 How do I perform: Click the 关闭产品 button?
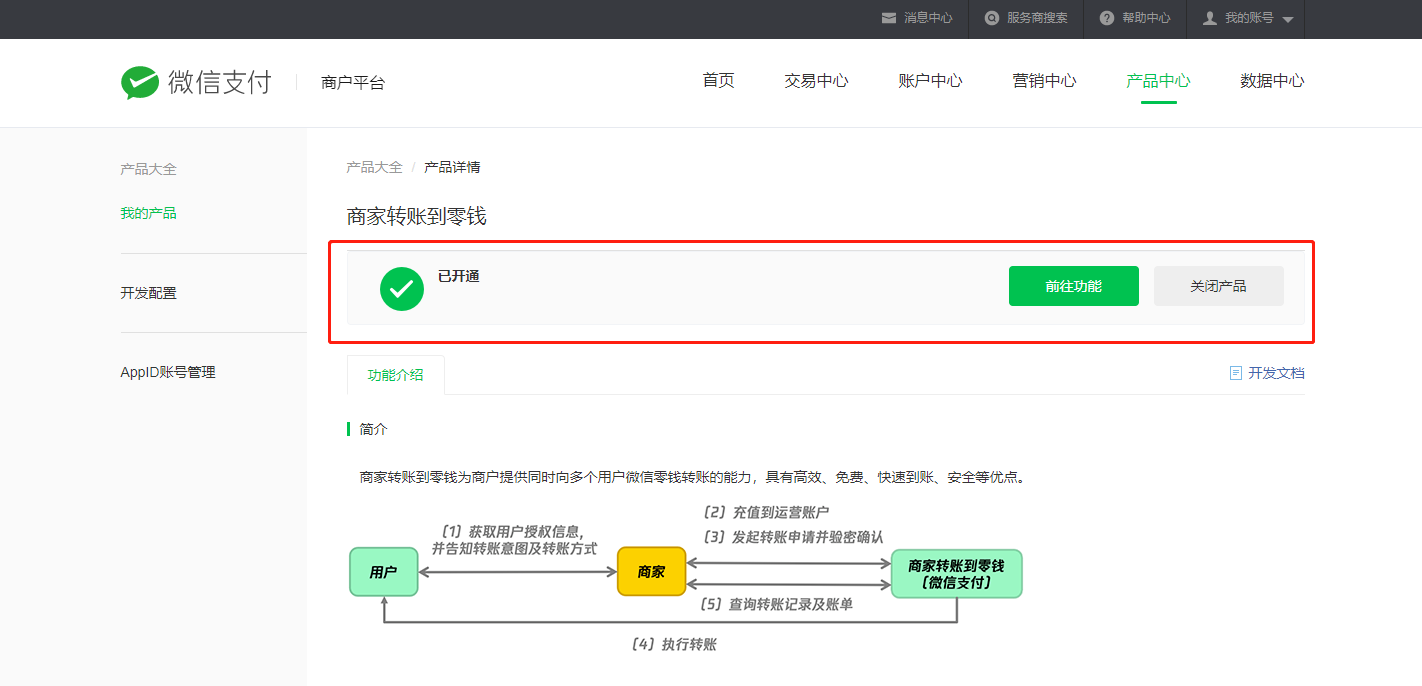click(1219, 286)
